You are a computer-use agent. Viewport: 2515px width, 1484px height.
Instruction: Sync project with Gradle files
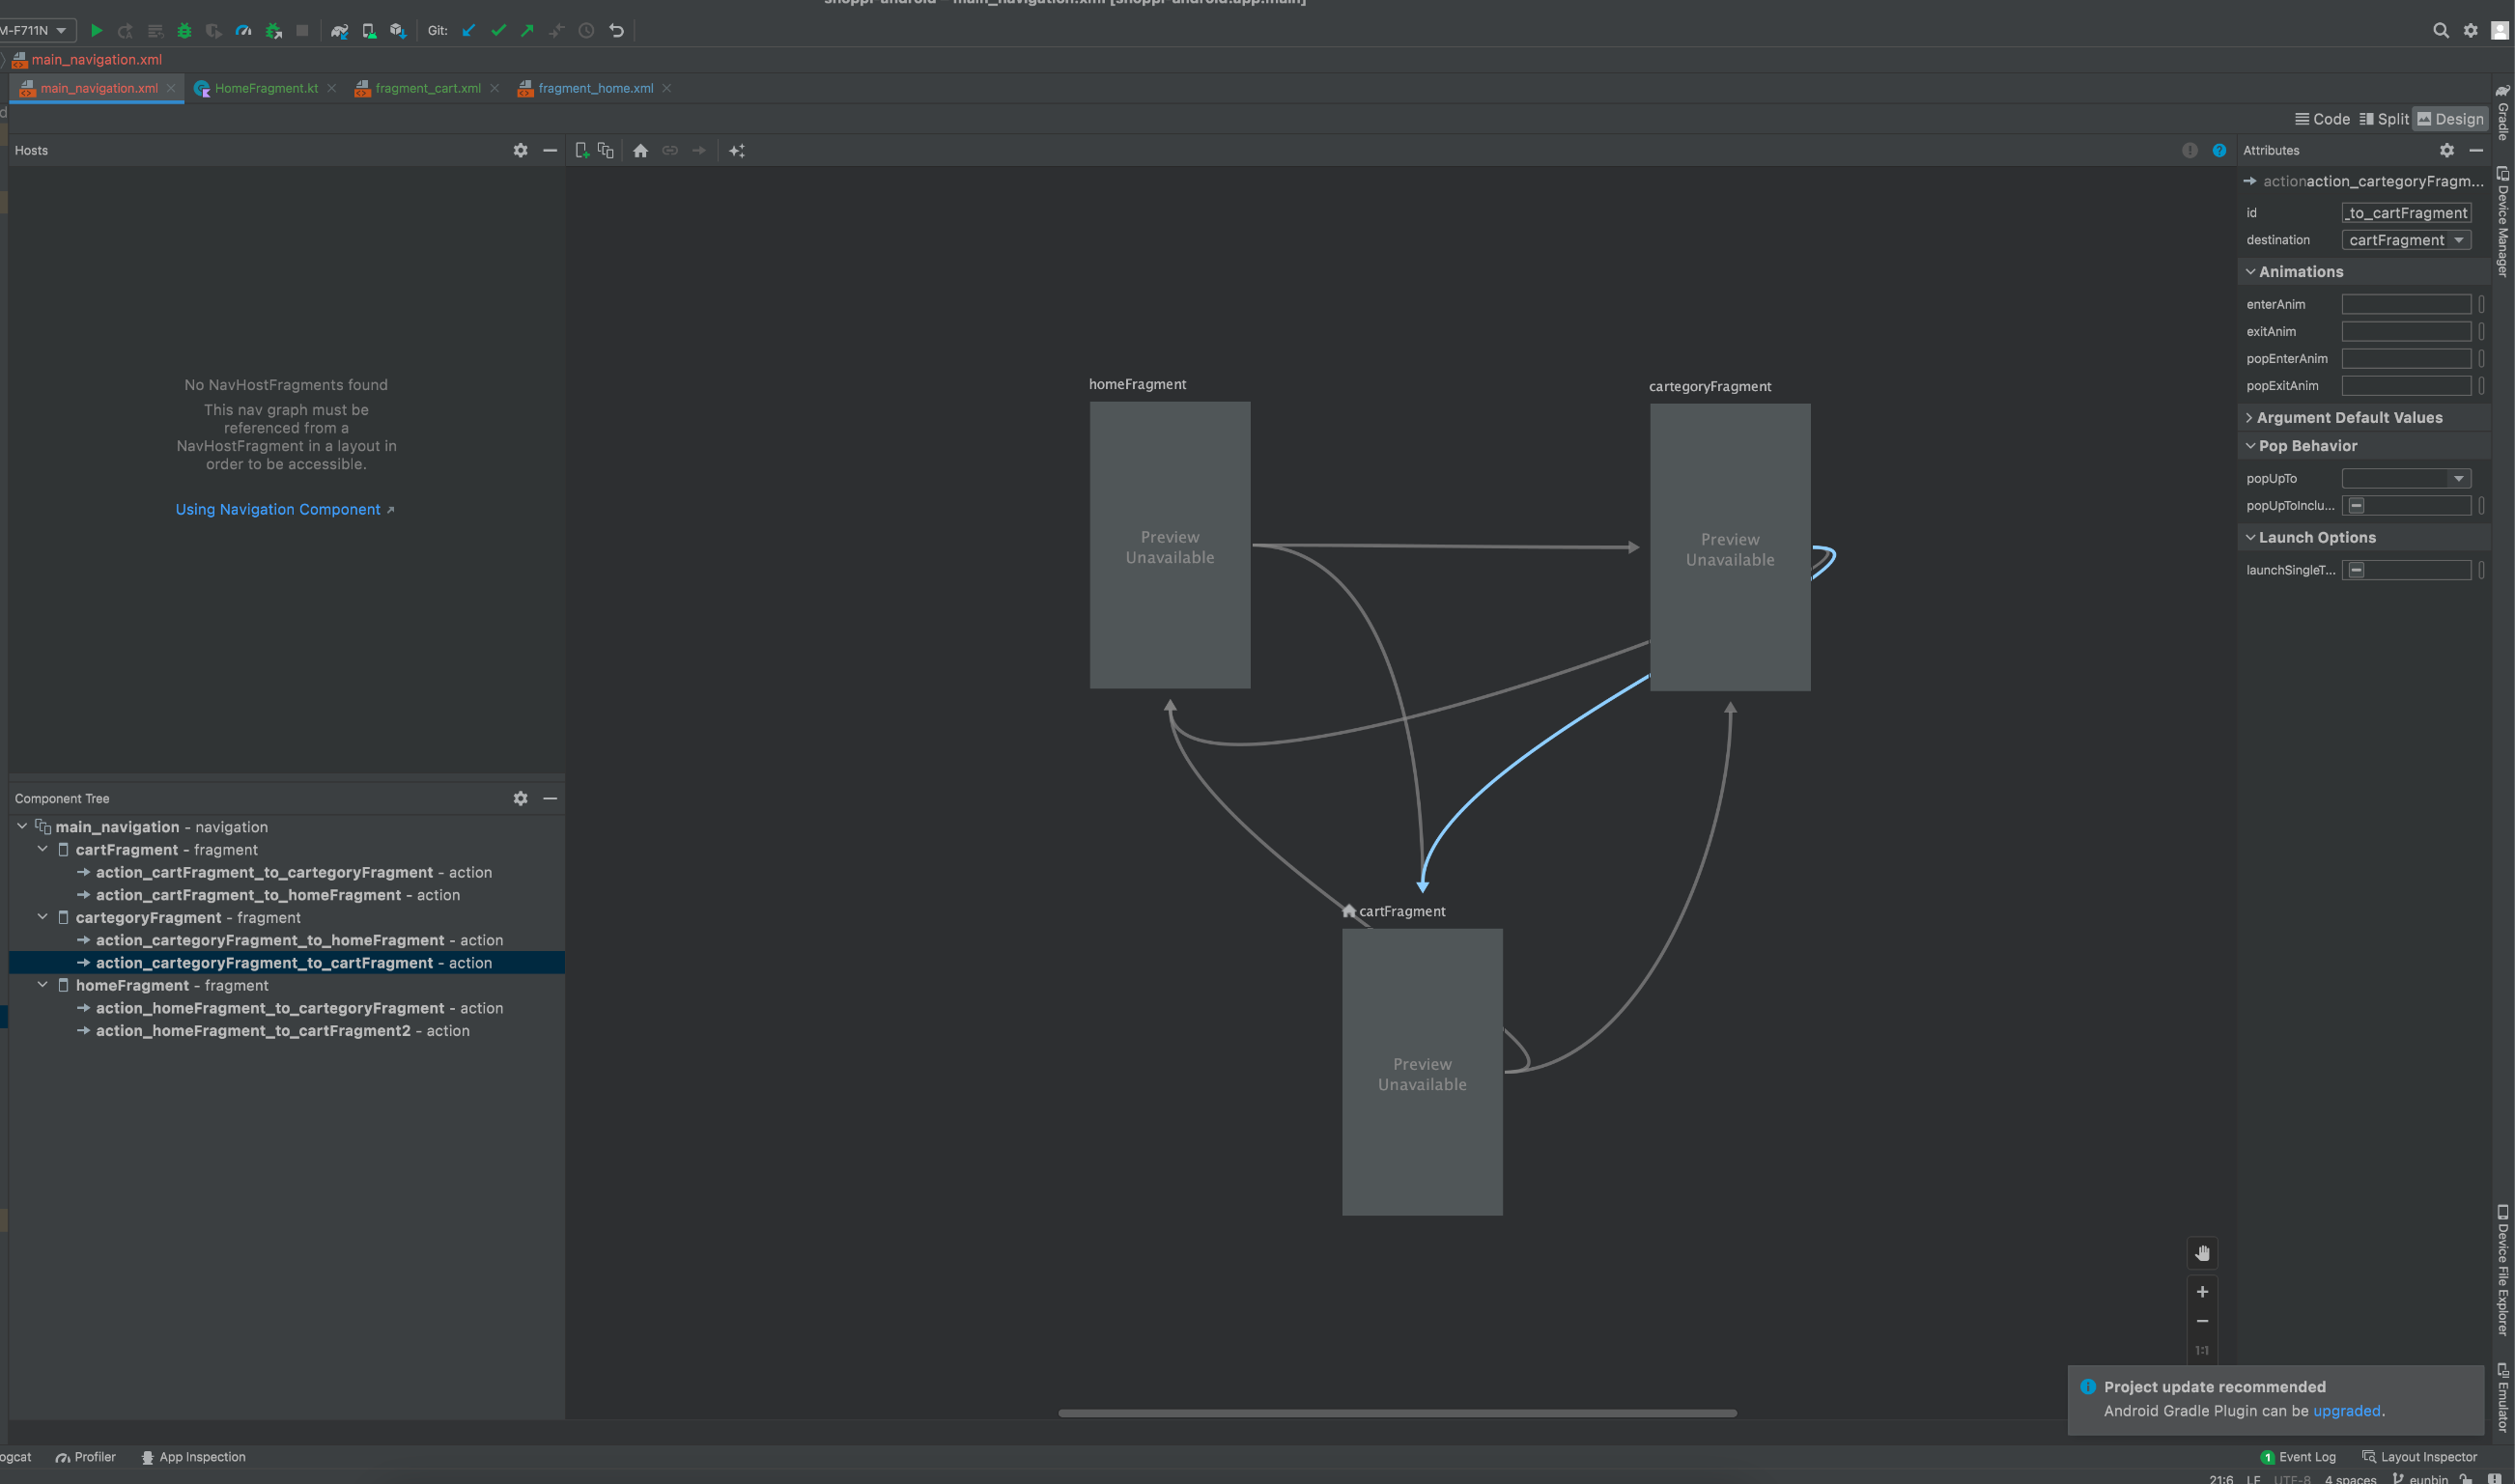340,31
